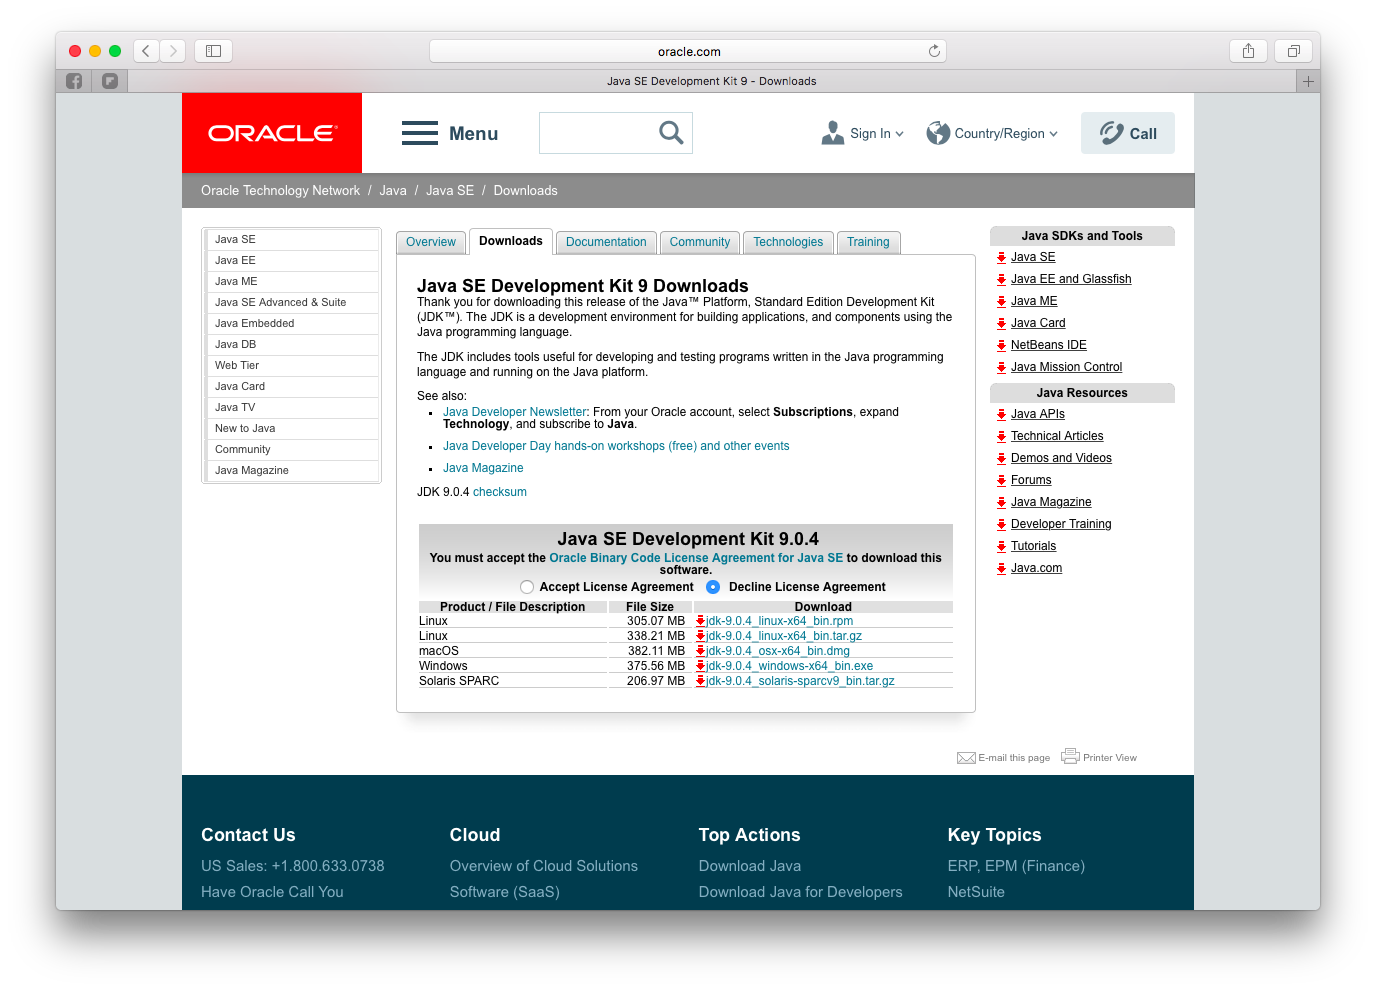Click the search magnifier icon

[671, 132]
